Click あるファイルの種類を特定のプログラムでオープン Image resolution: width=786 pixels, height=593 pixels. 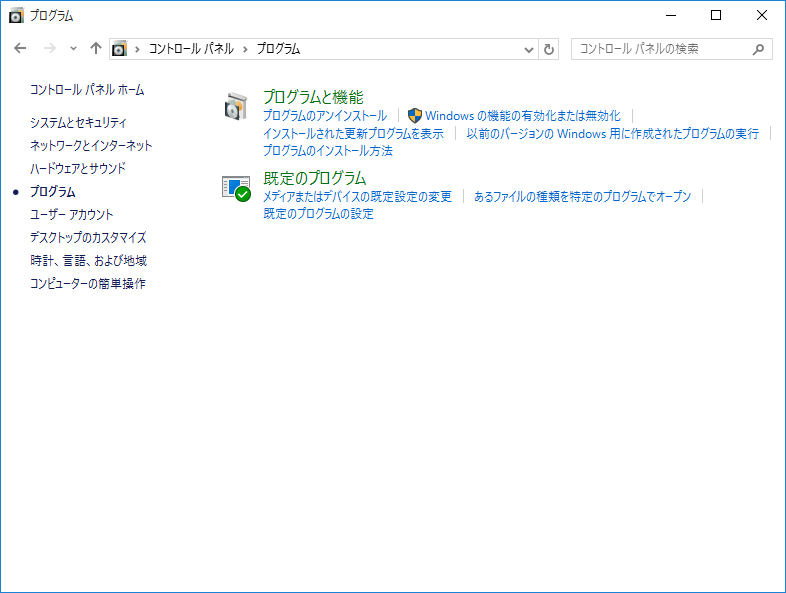(x=582, y=196)
